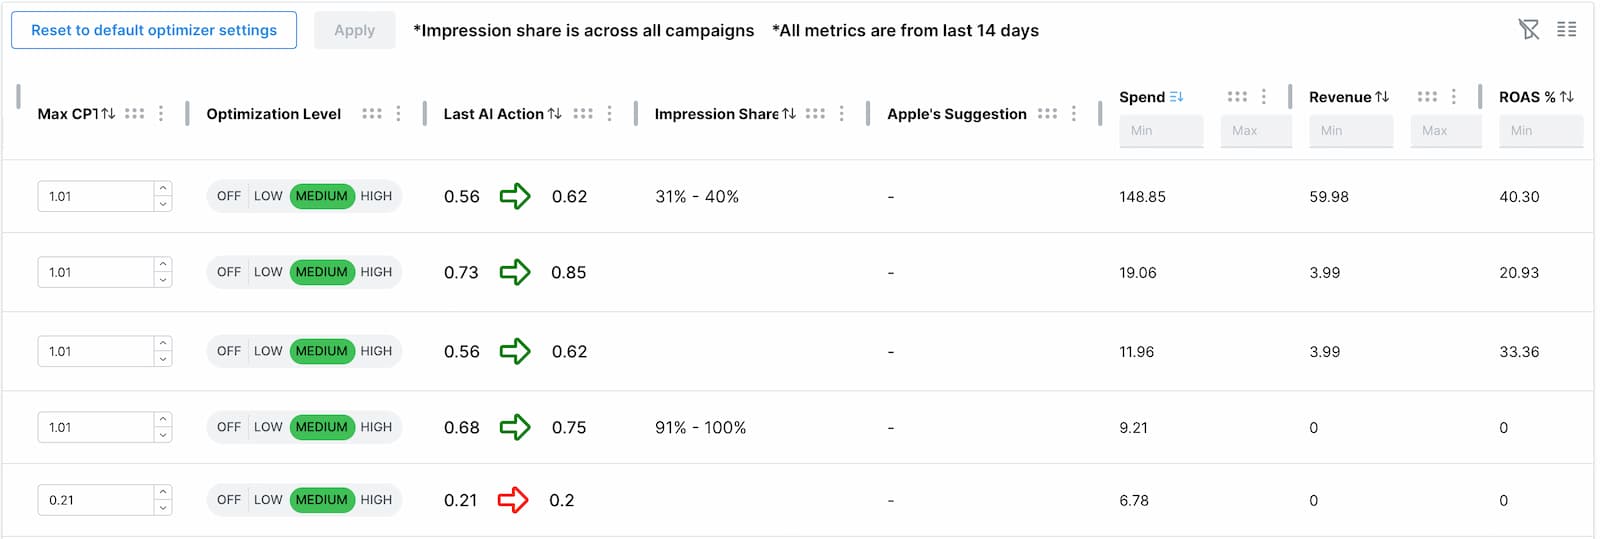Open the Max CPT column three-dot menu
Screen dimensions: 1600x539
[161, 114]
